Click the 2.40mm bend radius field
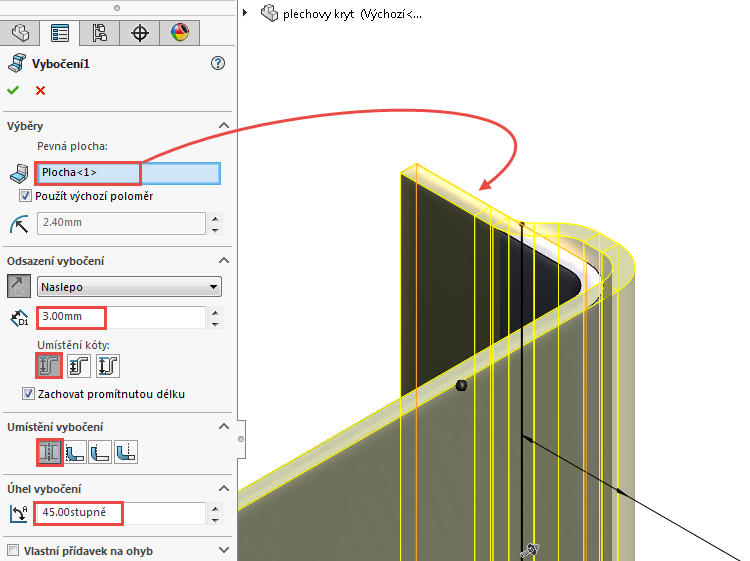Screen dimensions: 750x561 coord(121,223)
